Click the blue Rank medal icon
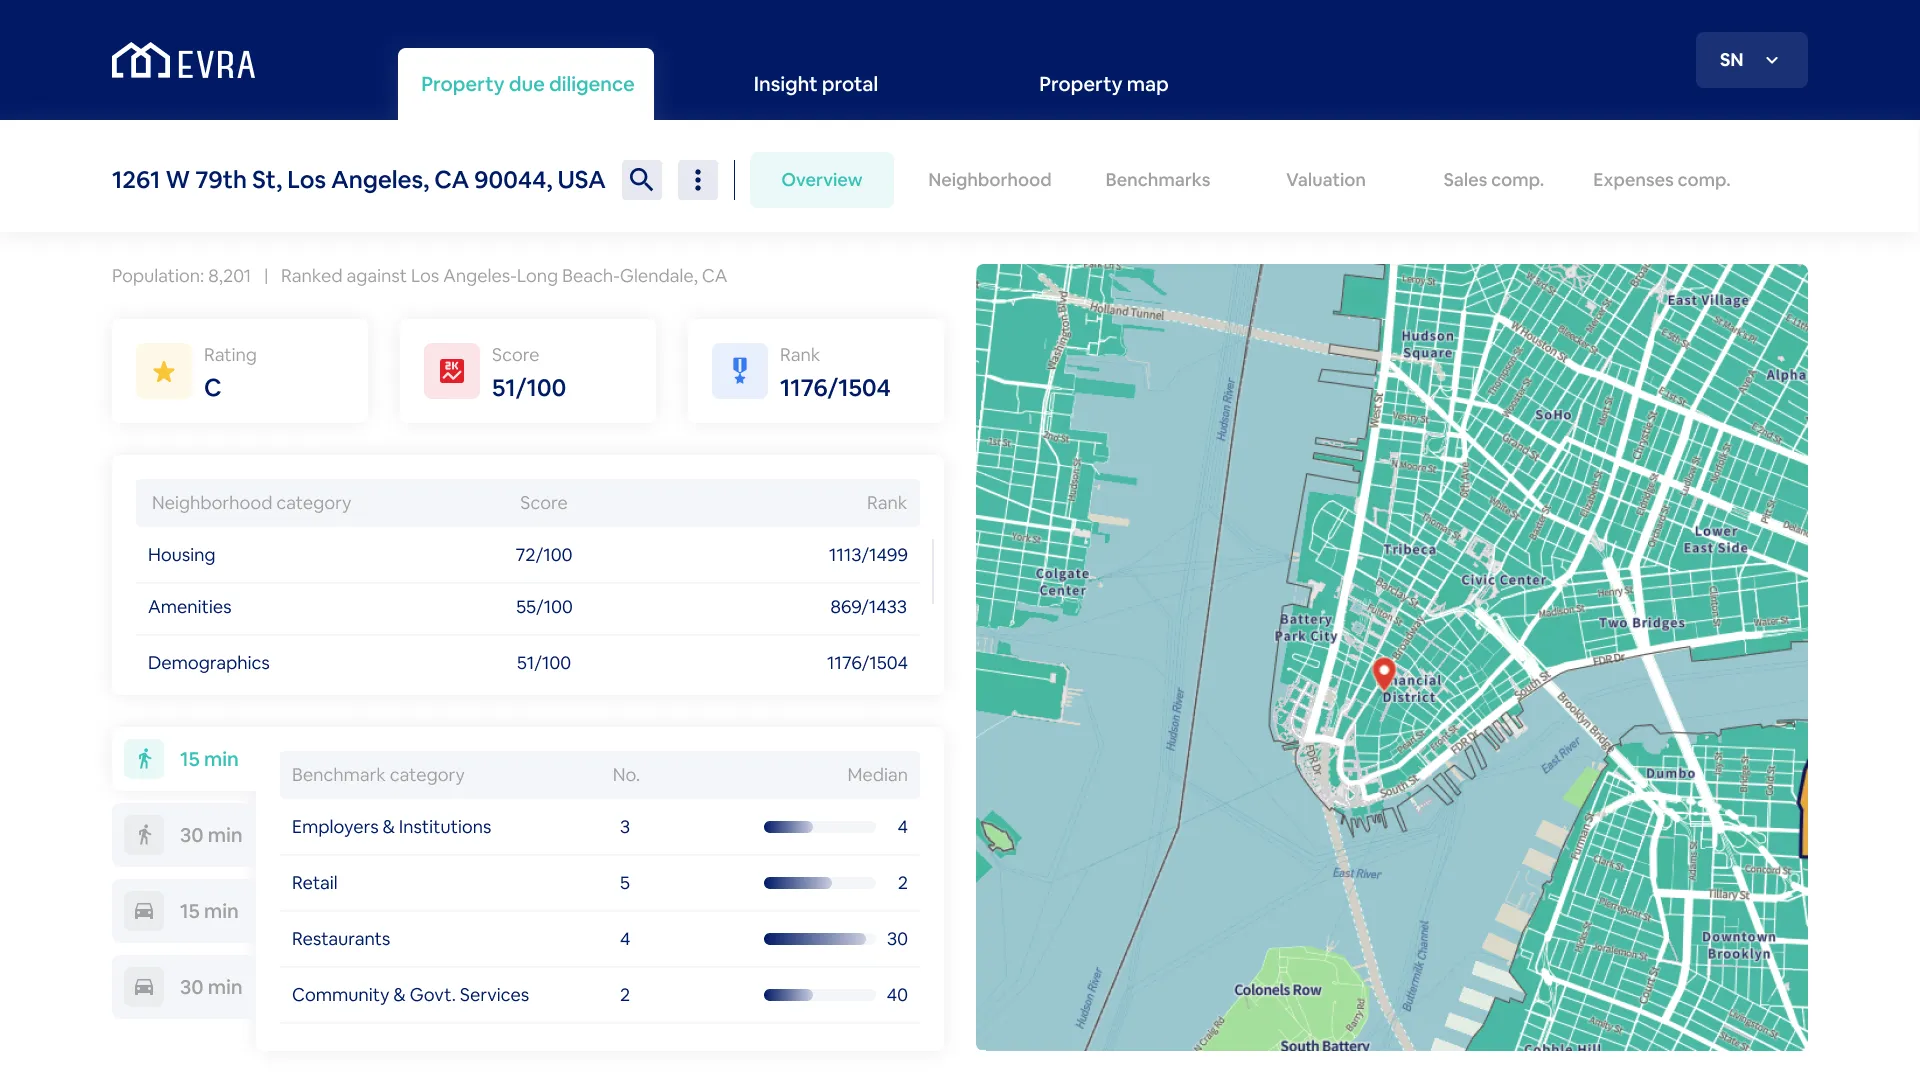Viewport: 1920px width, 1080px height. [739, 372]
